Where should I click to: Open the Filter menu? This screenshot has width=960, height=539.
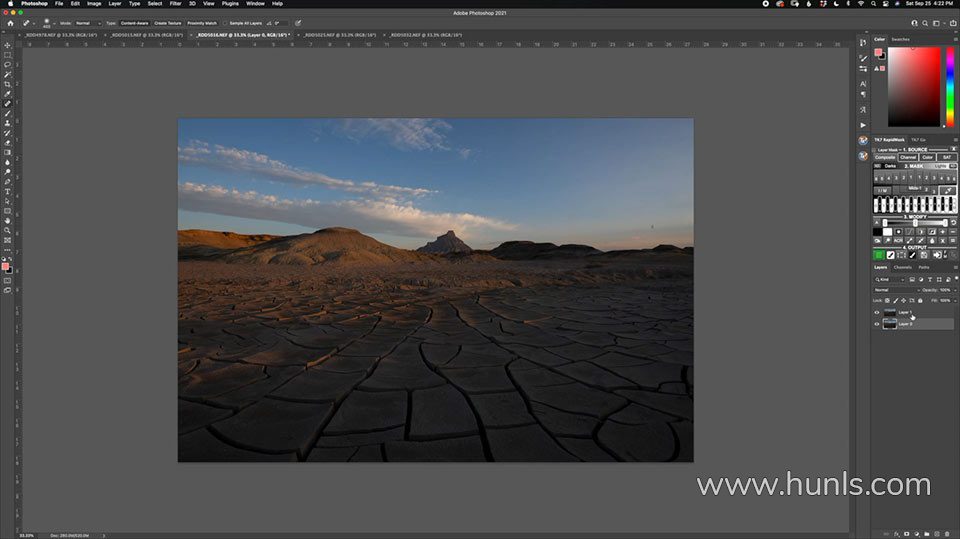(175, 3)
